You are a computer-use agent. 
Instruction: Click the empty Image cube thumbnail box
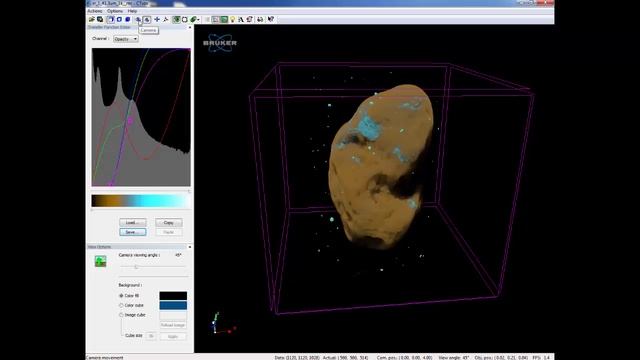pos(173,315)
